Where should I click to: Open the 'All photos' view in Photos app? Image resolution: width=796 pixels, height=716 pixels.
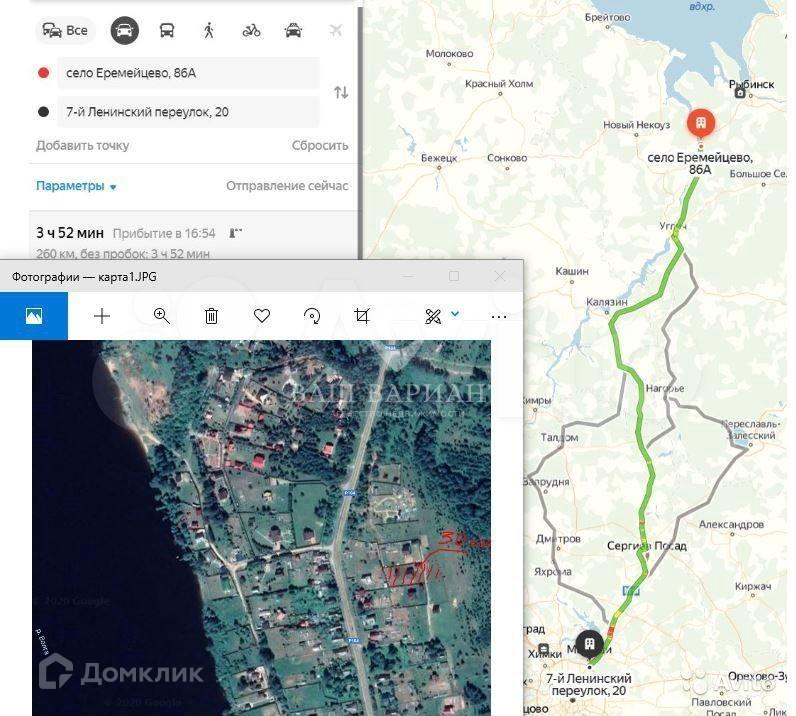34,316
